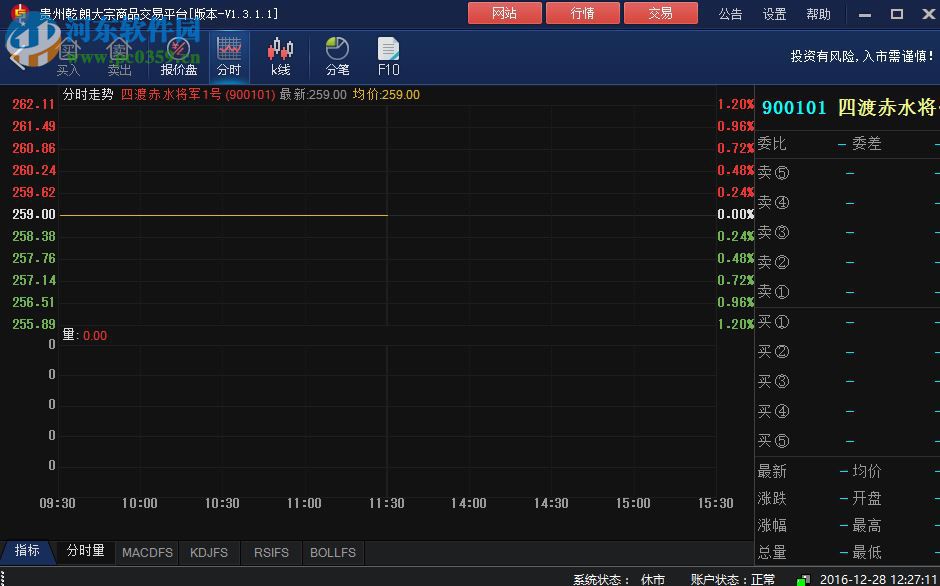
Task: Click the 涨幅 field label
Action: [x=772, y=525]
